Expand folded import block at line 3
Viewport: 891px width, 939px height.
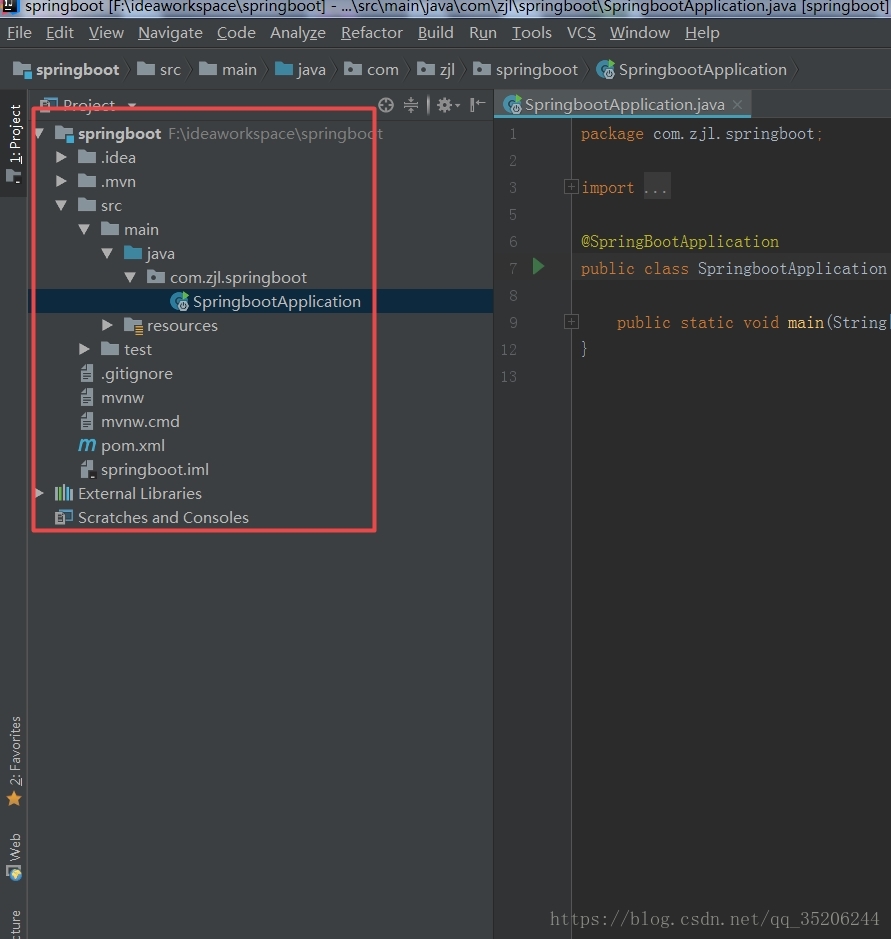(x=571, y=187)
